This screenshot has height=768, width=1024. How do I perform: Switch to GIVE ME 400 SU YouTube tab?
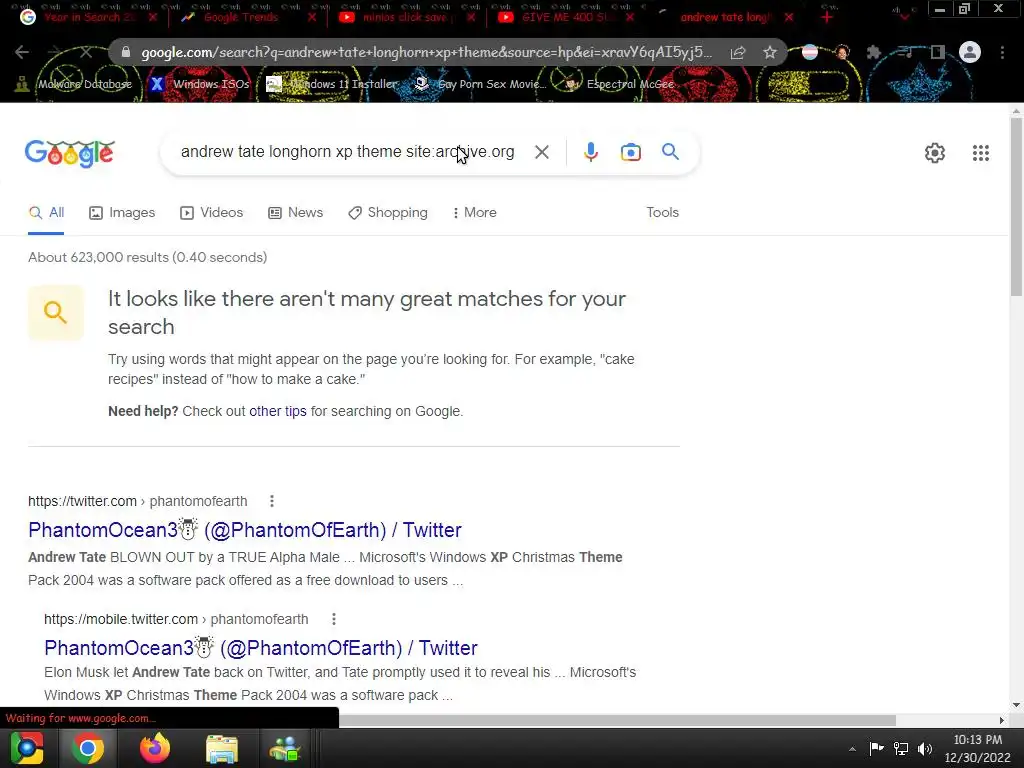(560, 17)
